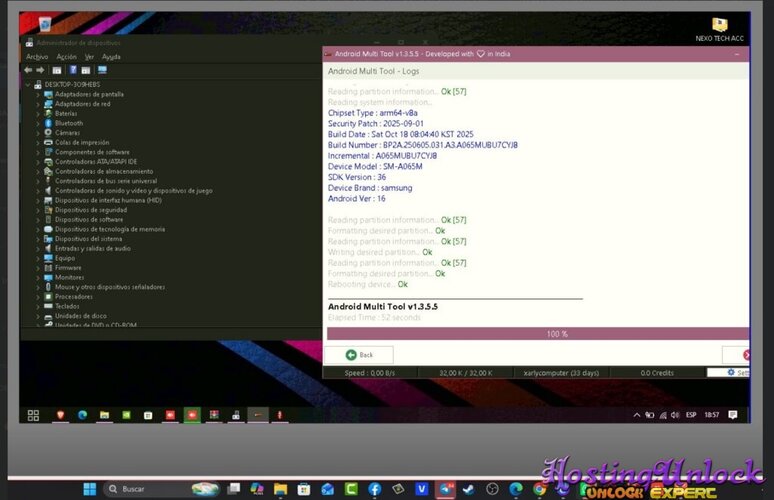Open Facebook on the host taskbar

click(x=375, y=489)
